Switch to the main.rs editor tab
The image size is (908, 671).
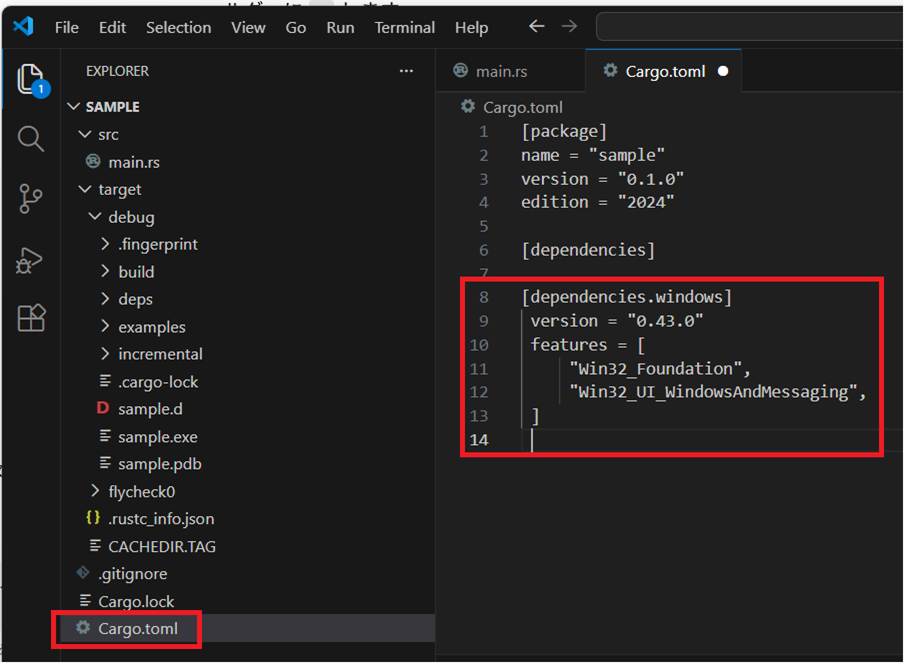pyautogui.click(x=500, y=71)
